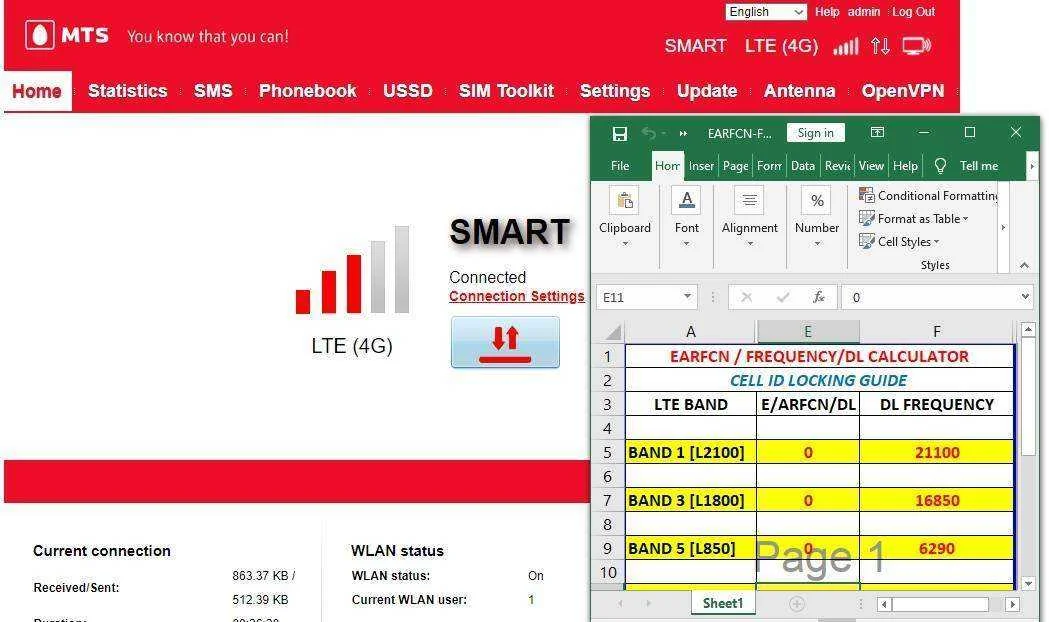Open the Clipboard group in Excel

pyautogui.click(x=625, y=216)
